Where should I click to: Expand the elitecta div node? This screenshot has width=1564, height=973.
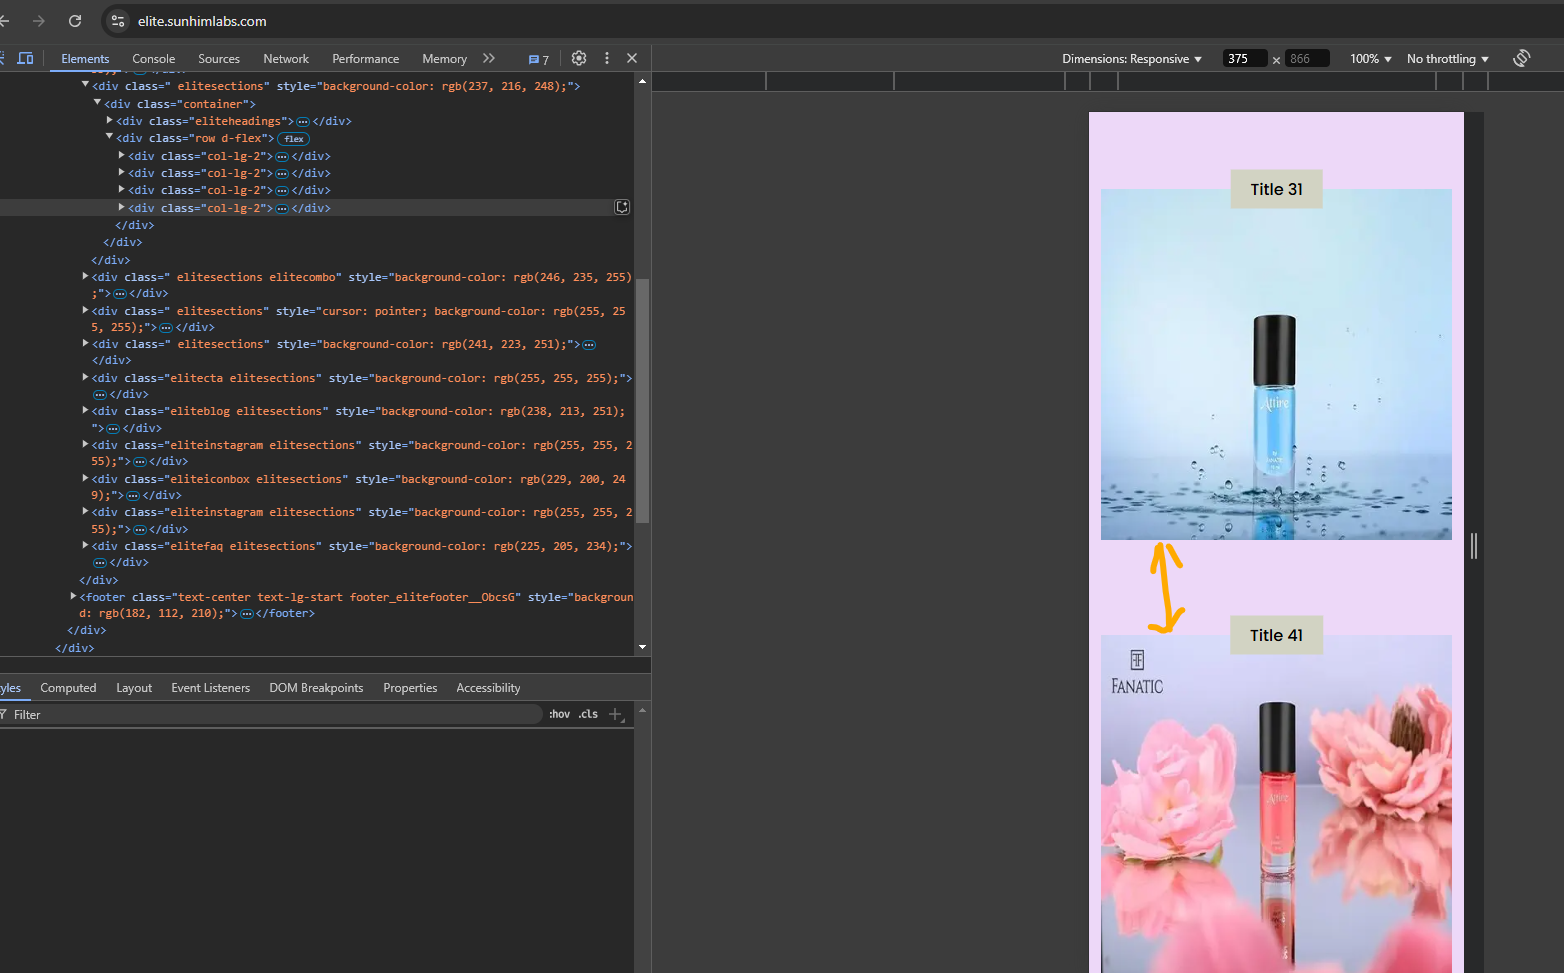tap(85, 377)
